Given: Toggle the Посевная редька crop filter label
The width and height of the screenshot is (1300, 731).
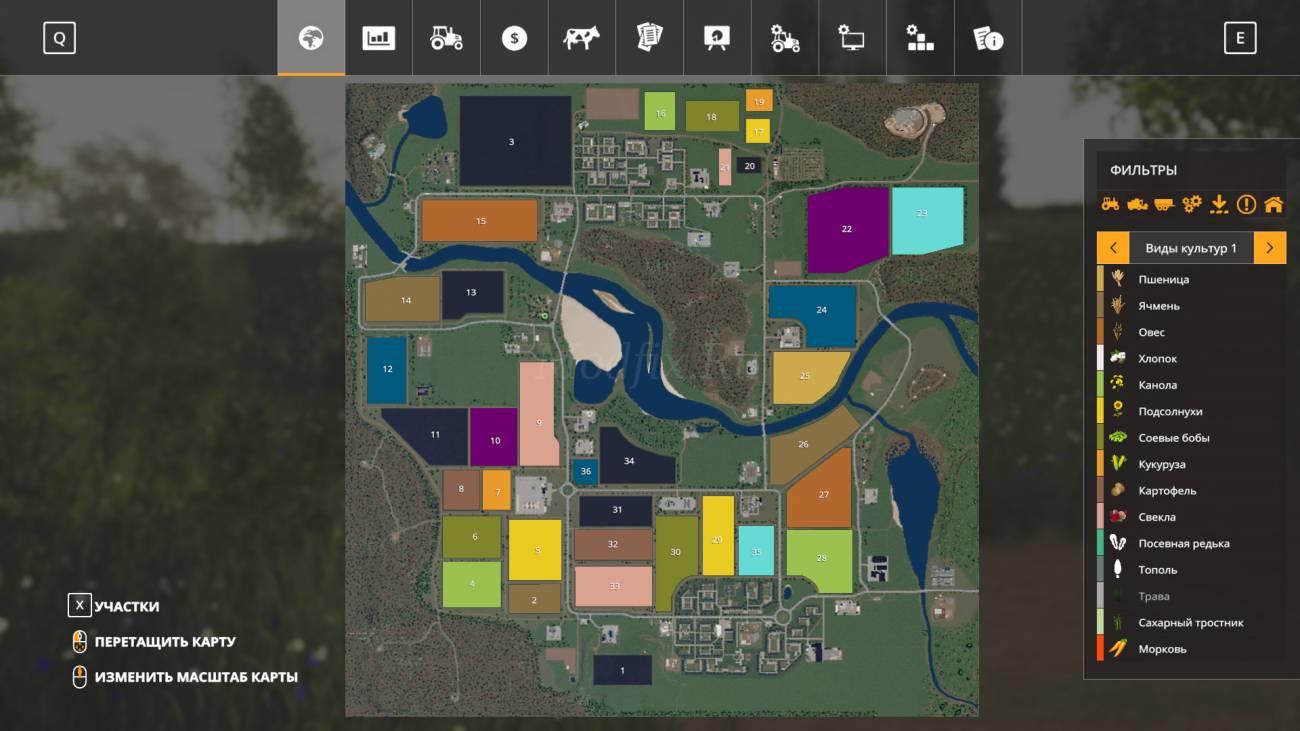Looking at the screenshot, I should [1184, 544].
